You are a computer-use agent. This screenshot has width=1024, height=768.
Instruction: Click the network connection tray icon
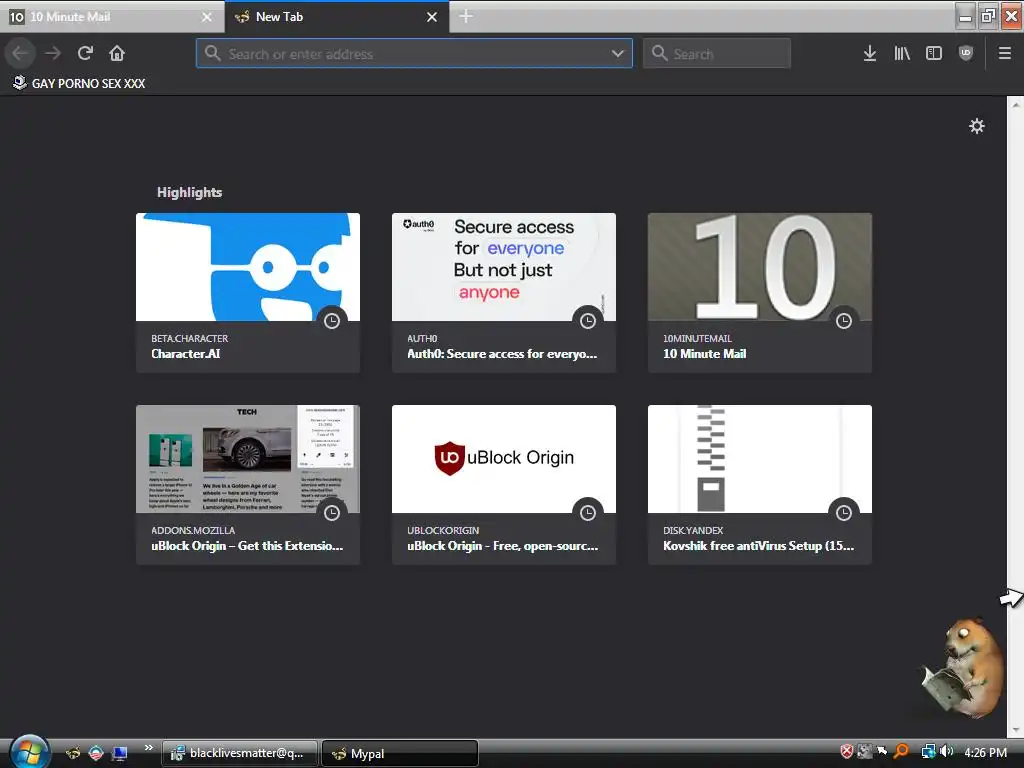click(x=928, y=752)
